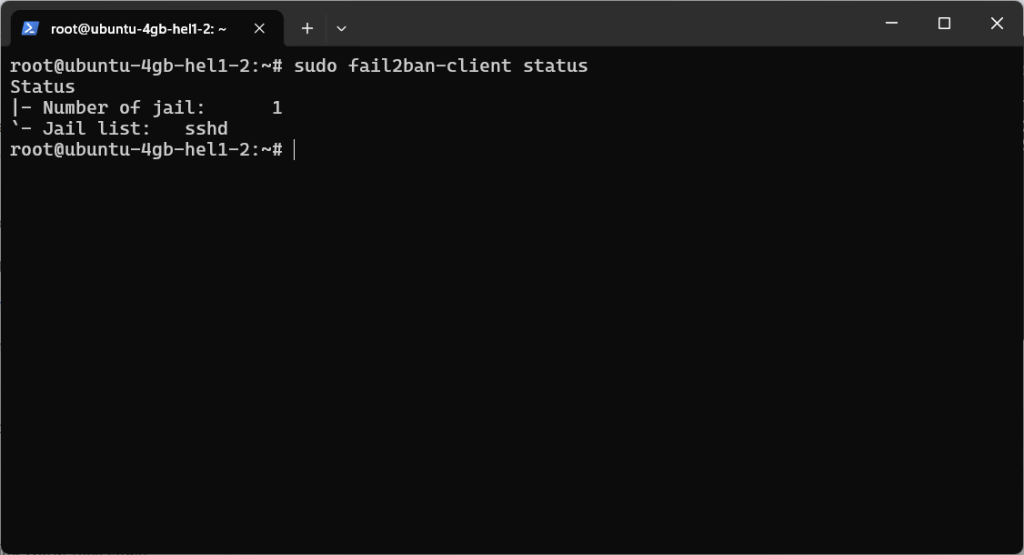
Task: Click the PowerShell icon on the tab
Action: click(30, 28)
